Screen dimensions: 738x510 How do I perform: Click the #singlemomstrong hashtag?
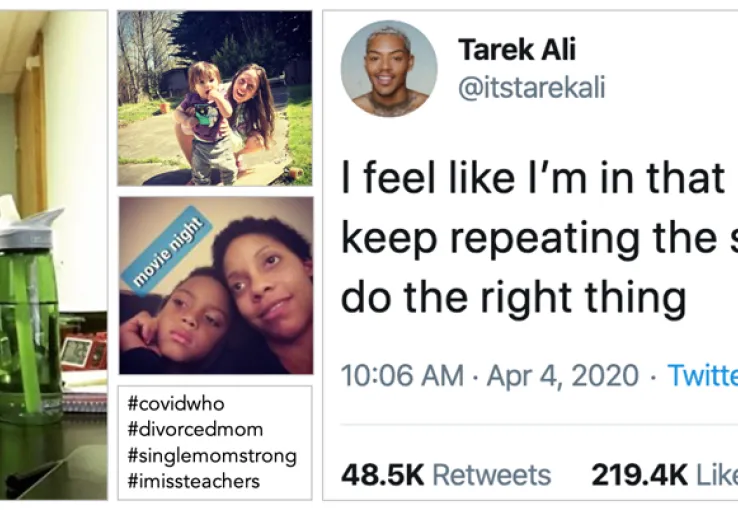click(x=212, y=456)
